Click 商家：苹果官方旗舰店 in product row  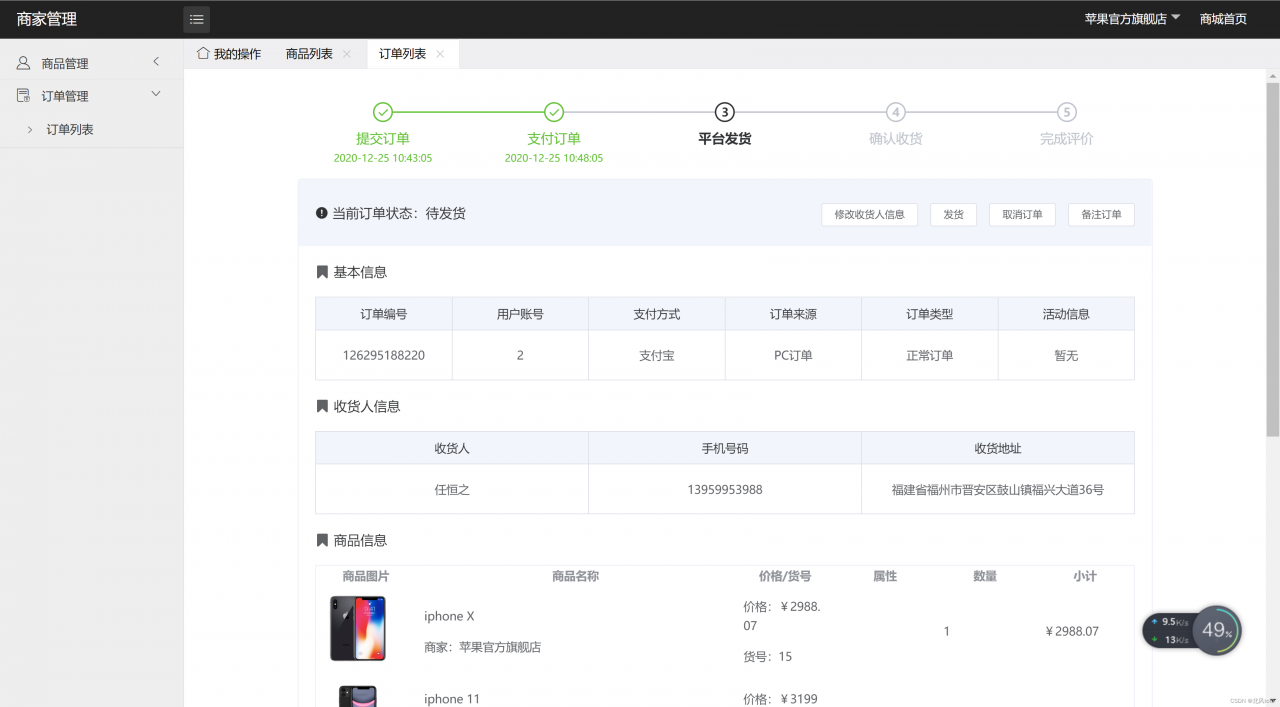tap(483, 647)
